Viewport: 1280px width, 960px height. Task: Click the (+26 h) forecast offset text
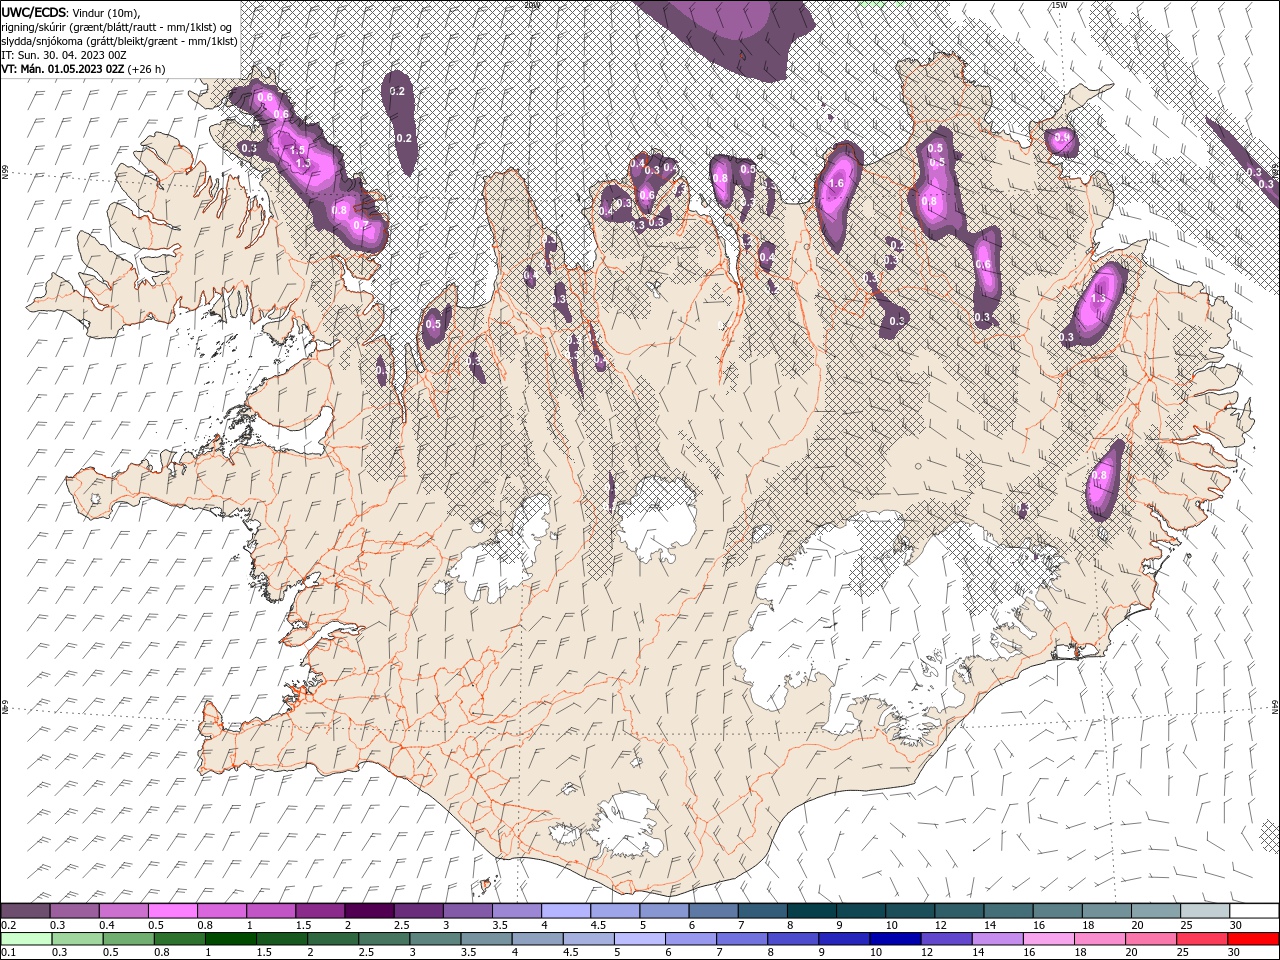pyautogui.click(x=146, y=69)
